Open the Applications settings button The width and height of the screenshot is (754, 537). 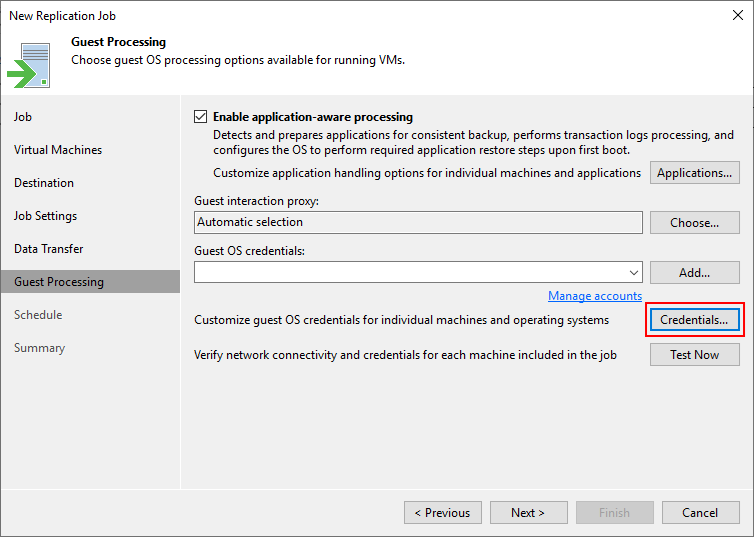click(x=694, y=173)
